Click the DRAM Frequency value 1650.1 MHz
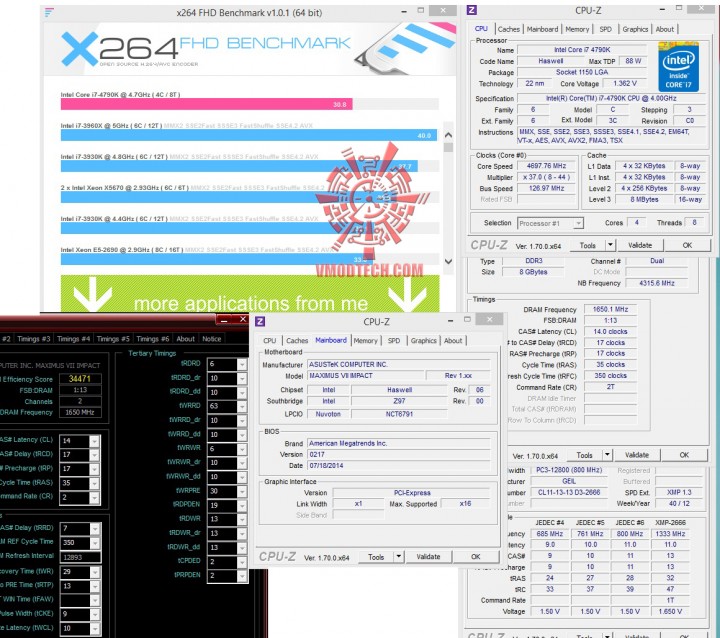The width and height of the screenshot is (720, 638). pyautogui.click(x=610, y=309)
